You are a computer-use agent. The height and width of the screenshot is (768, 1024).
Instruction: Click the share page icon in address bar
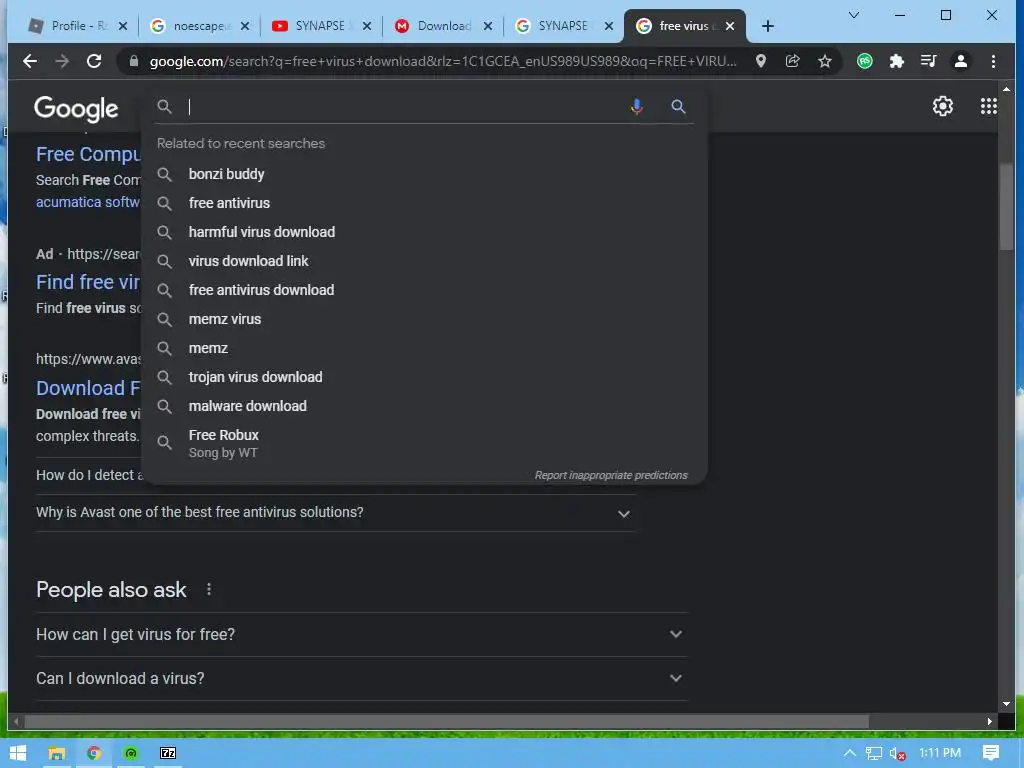click(x=792, y=61)
